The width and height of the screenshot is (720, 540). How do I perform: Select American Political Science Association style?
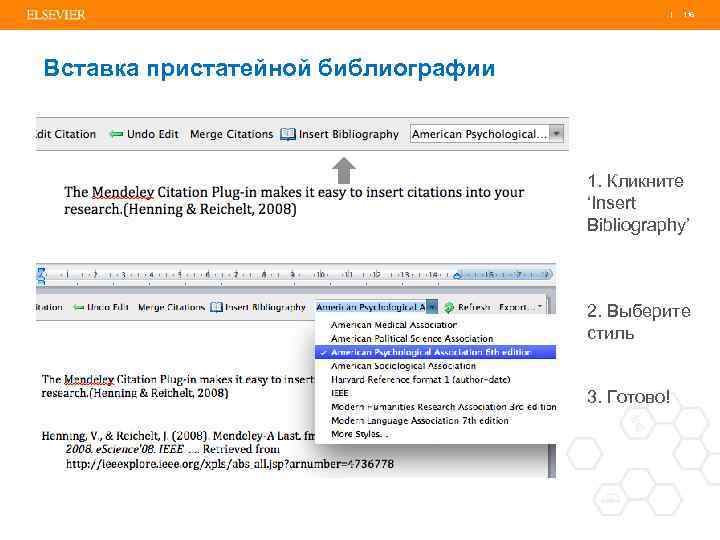click(x=412, y=338)
